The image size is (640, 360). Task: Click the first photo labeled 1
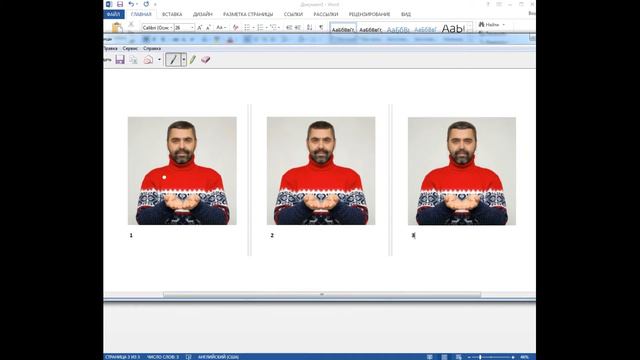pos(182,171)
